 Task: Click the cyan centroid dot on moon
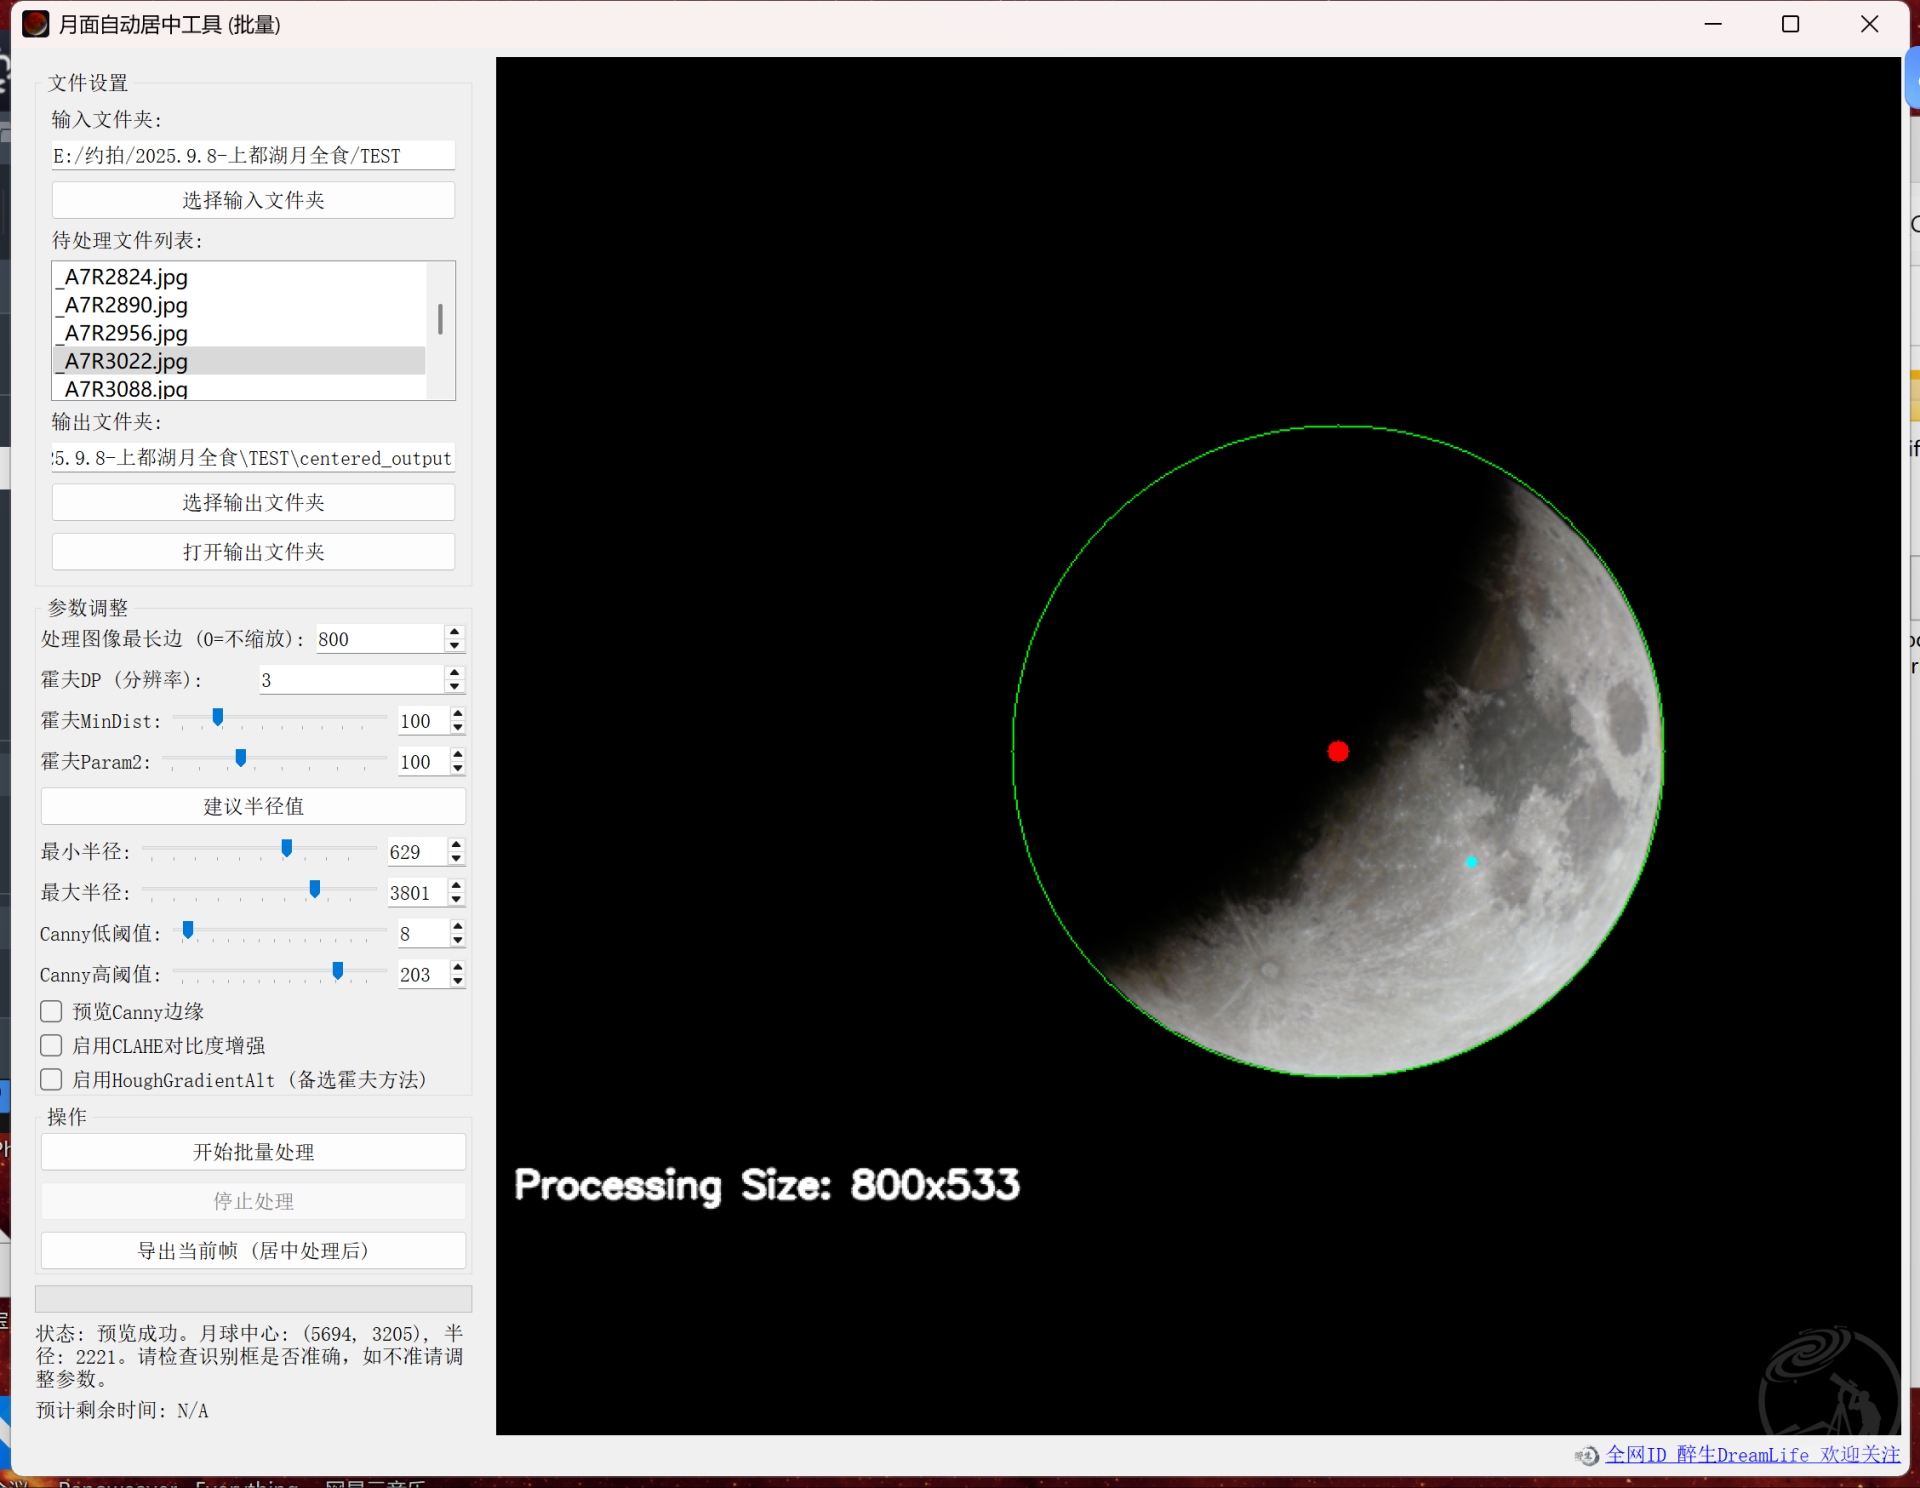click(1471, 861)
